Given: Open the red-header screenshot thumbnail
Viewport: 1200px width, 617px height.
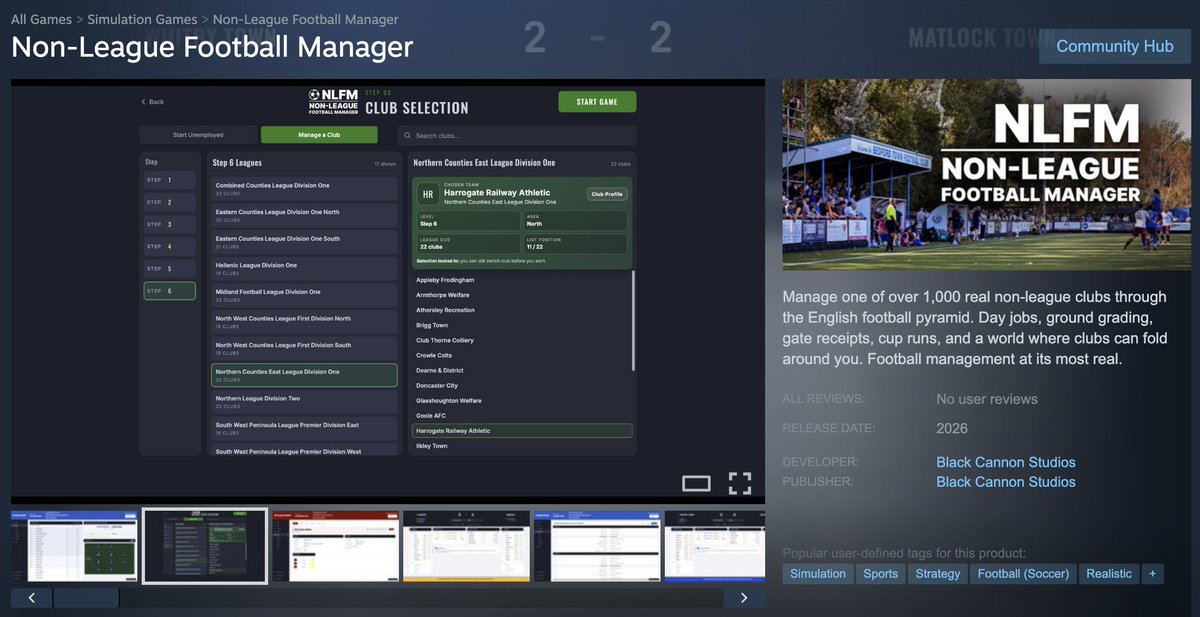Looking at the screenshot, I should pos(335,546).
